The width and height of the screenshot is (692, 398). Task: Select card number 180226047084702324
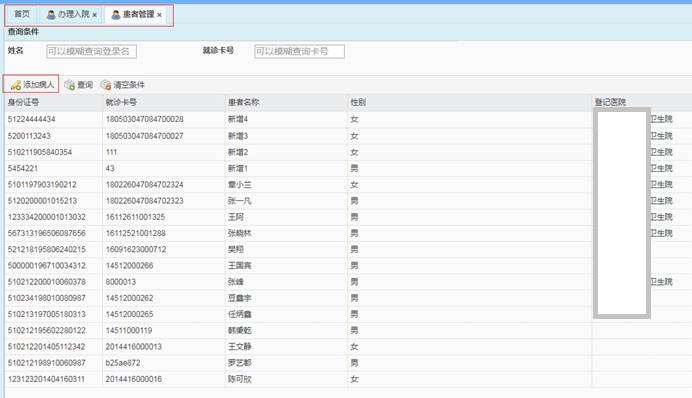[144, 184]
